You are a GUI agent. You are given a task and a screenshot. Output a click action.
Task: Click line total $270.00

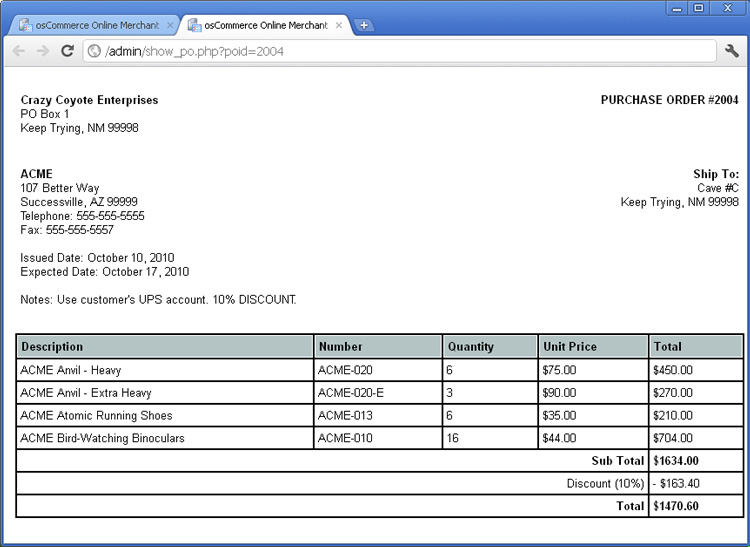pos(673,393)
